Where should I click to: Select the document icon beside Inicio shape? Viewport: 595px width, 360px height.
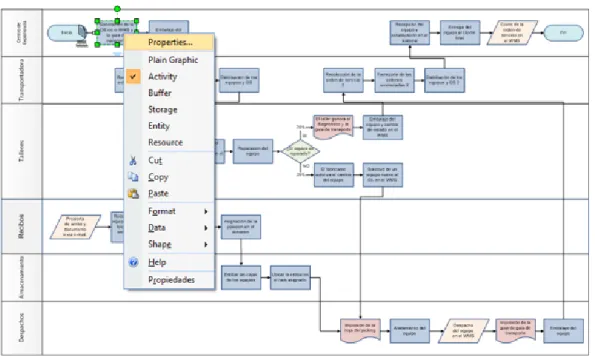pos(82,32)
